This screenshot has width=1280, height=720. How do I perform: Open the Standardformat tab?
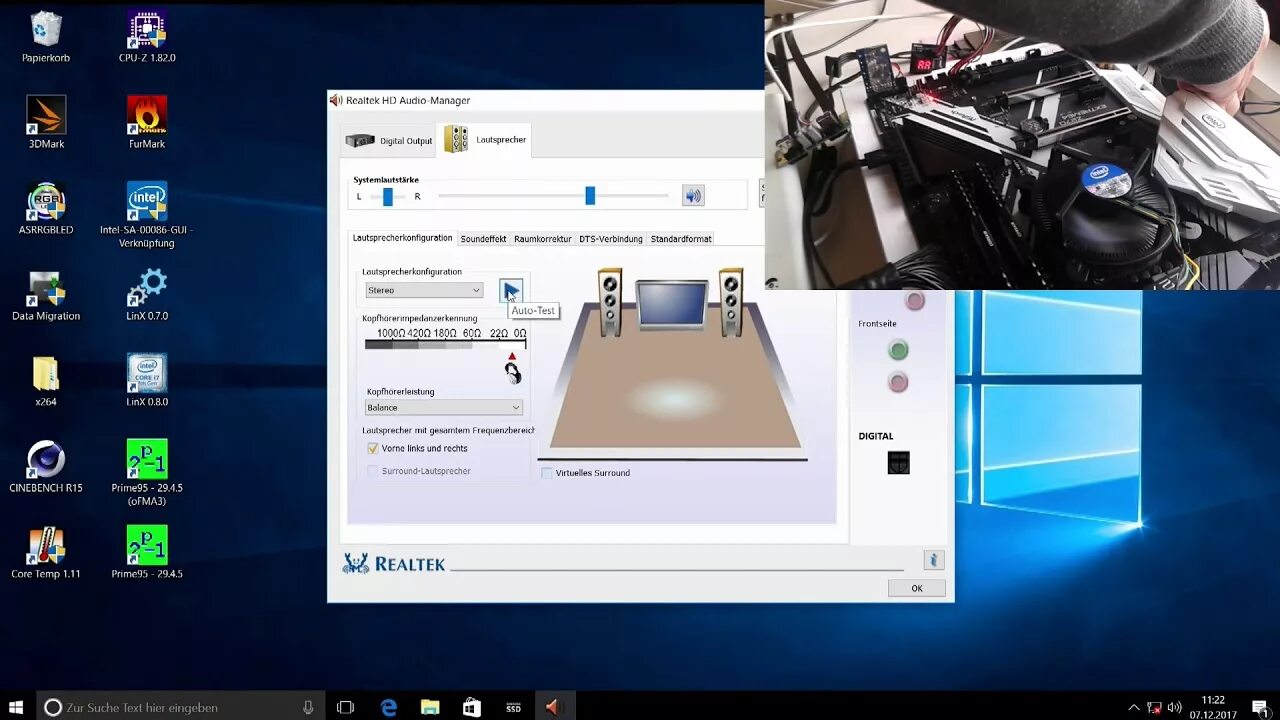tap(681, 239)
